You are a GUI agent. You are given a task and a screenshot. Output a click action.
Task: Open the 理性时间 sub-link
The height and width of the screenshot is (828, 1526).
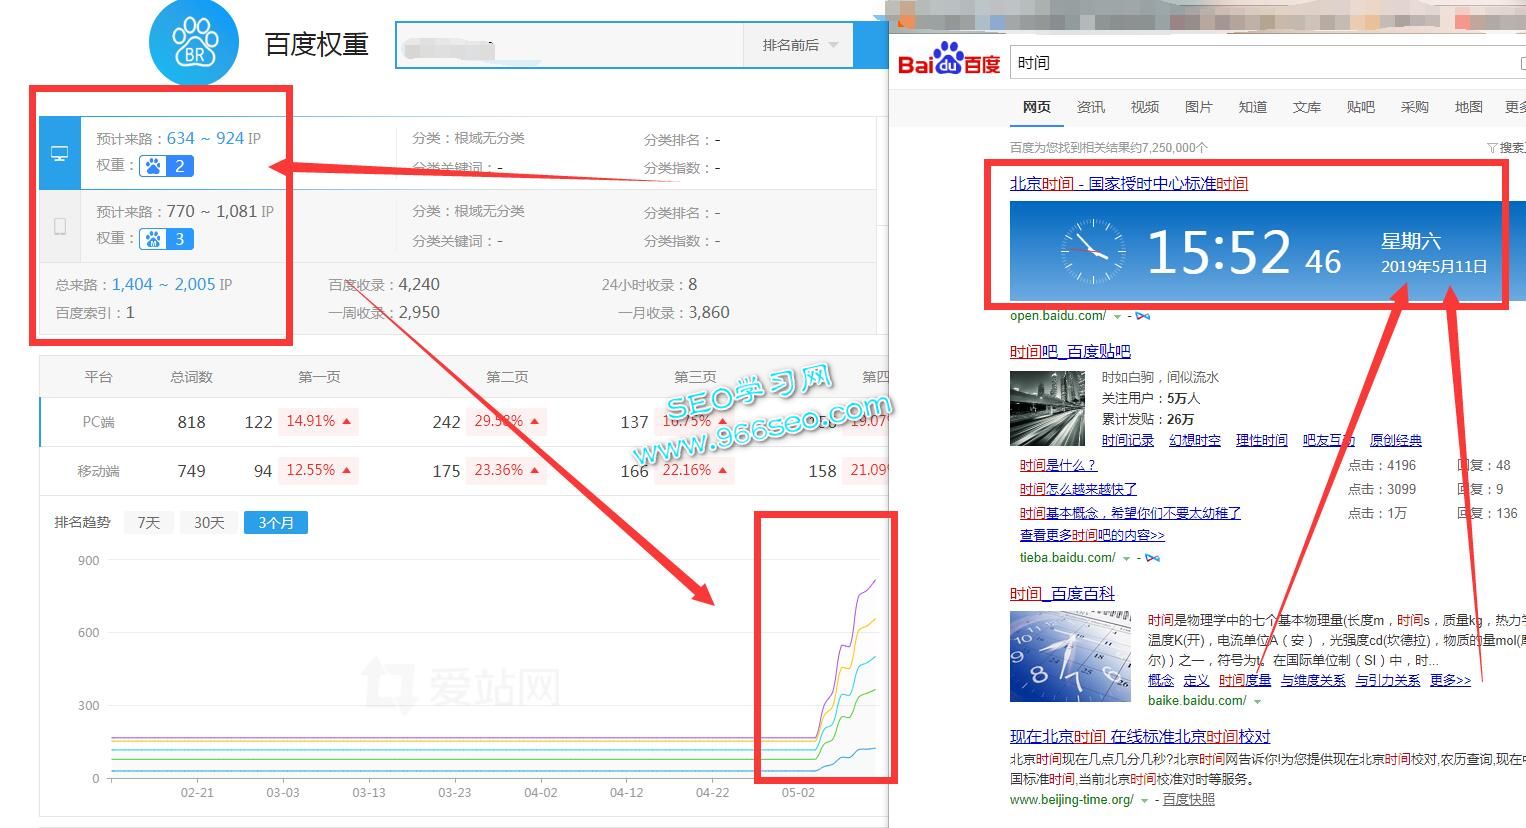[x=1262, y=441]
